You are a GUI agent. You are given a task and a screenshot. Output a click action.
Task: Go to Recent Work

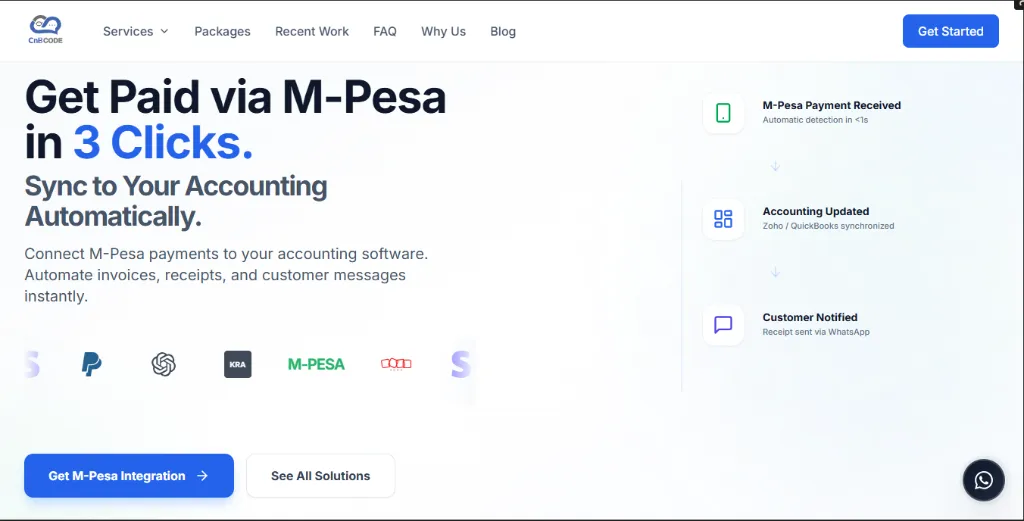pyautogui.click(x=312, y=31)
